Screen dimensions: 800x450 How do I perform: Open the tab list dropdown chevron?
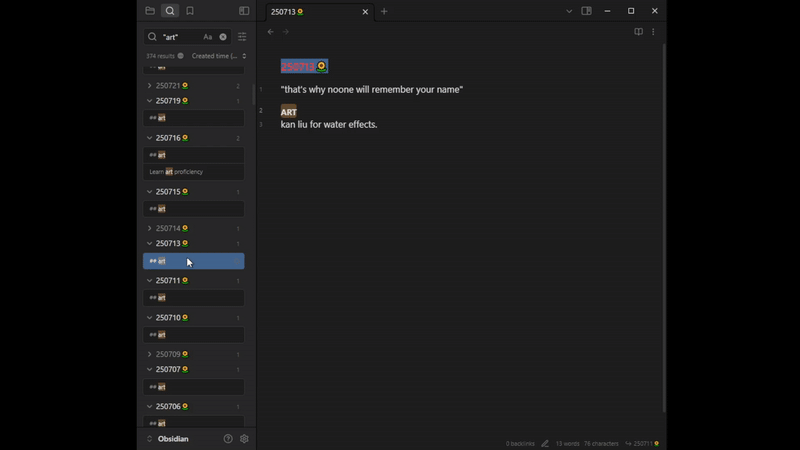[x=569, y=11]
